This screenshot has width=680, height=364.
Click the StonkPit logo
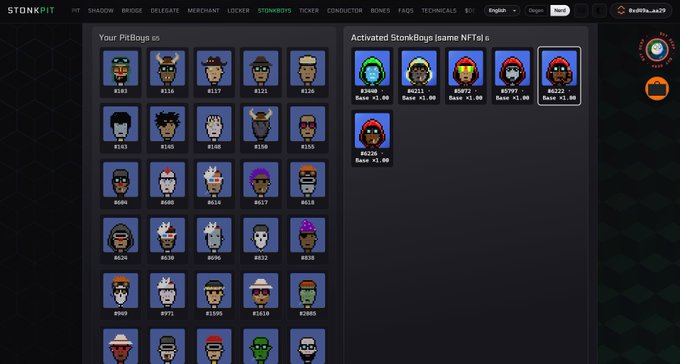click(x=31, y=10)
